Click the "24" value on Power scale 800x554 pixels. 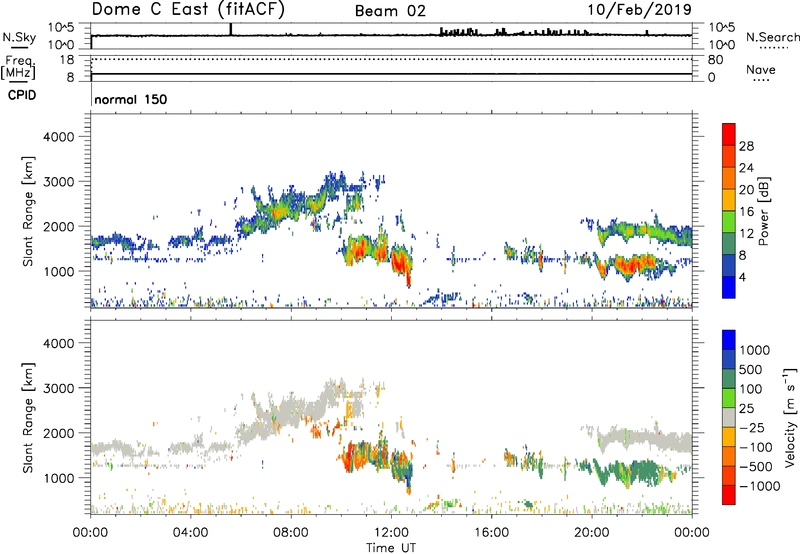click(x=746, y=168)
